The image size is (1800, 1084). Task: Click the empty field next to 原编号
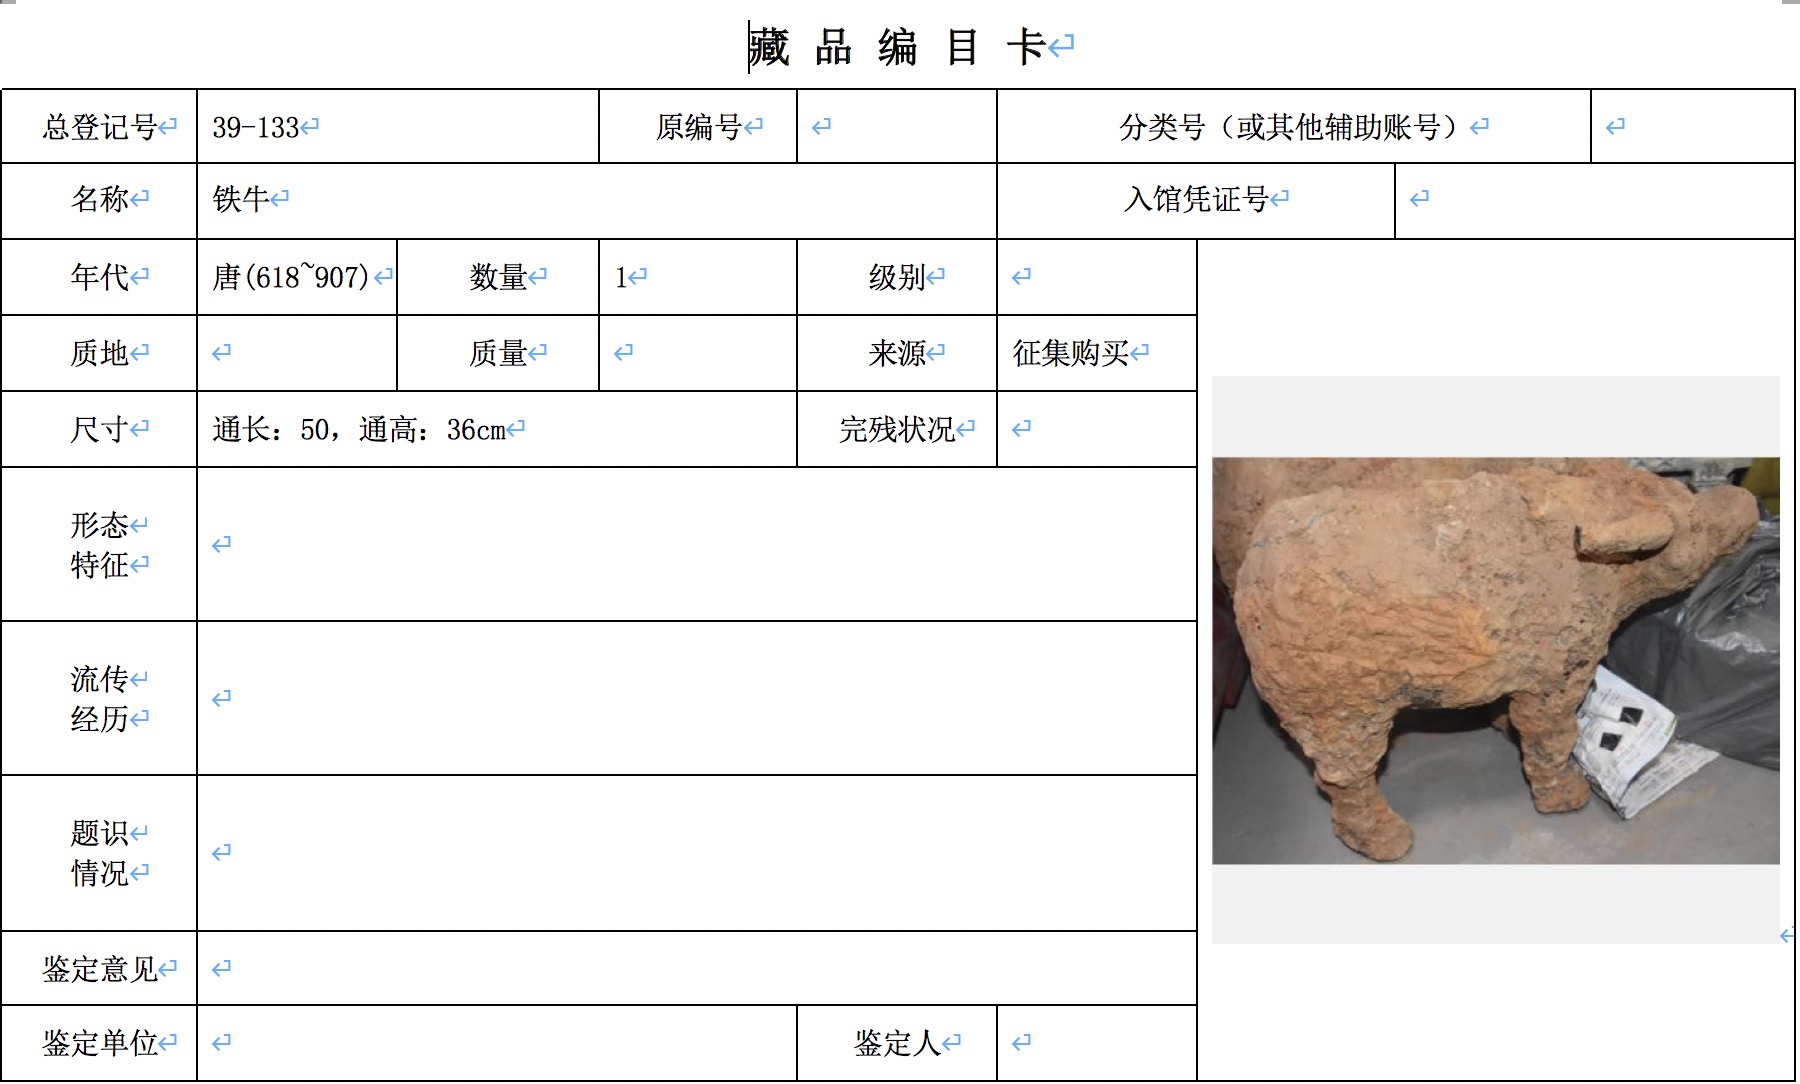point(897,127)
